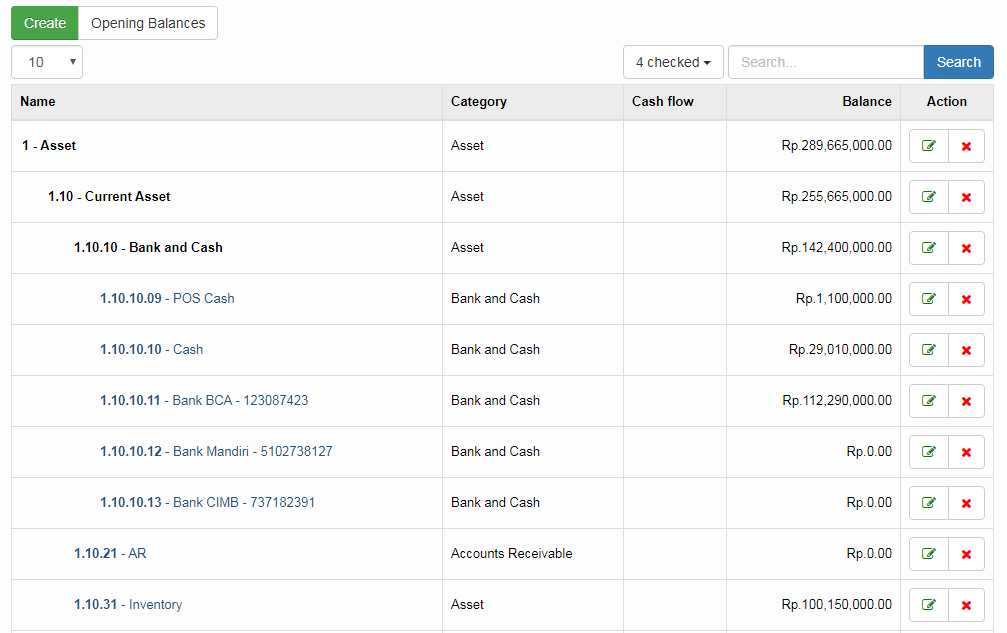Open the POS Cash account link
This screenshot has width=1007, height=633.
coord(203,298)
